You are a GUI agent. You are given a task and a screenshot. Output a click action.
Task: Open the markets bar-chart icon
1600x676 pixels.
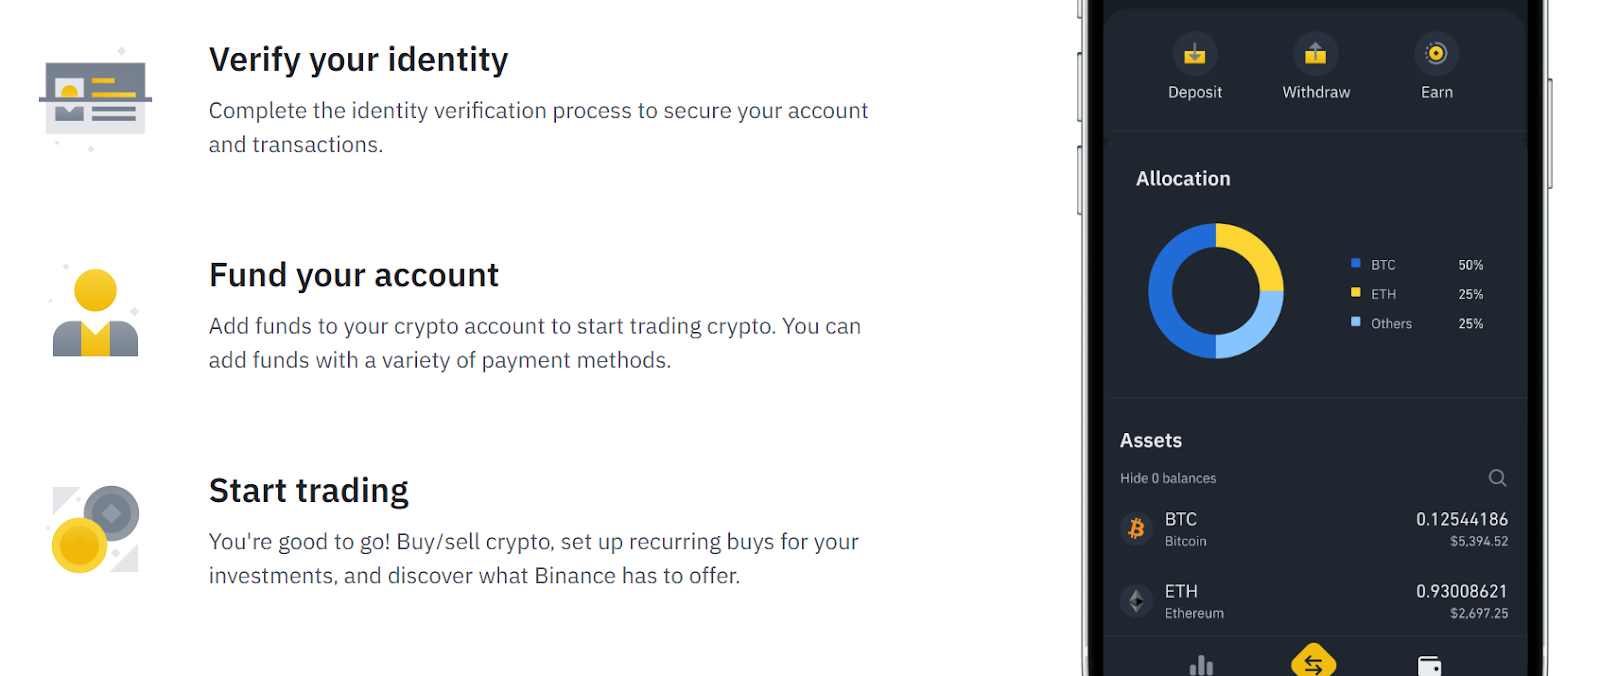coord(1201,665)
